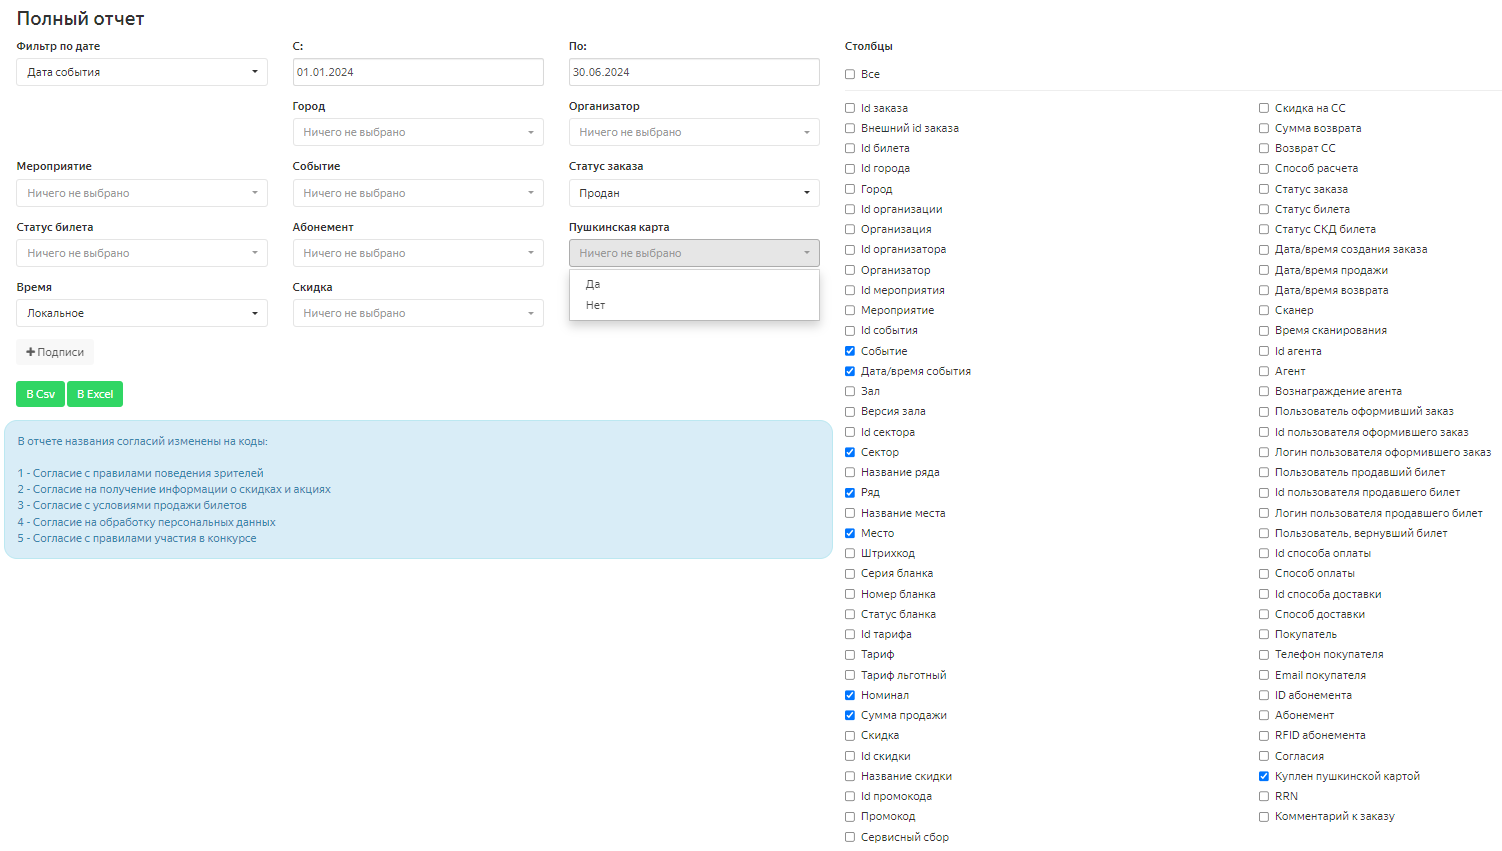Image resolution: width=1502 pixels, height=851 pixels.
Task: Export report with В Excel button
Action: coord(95,394)
